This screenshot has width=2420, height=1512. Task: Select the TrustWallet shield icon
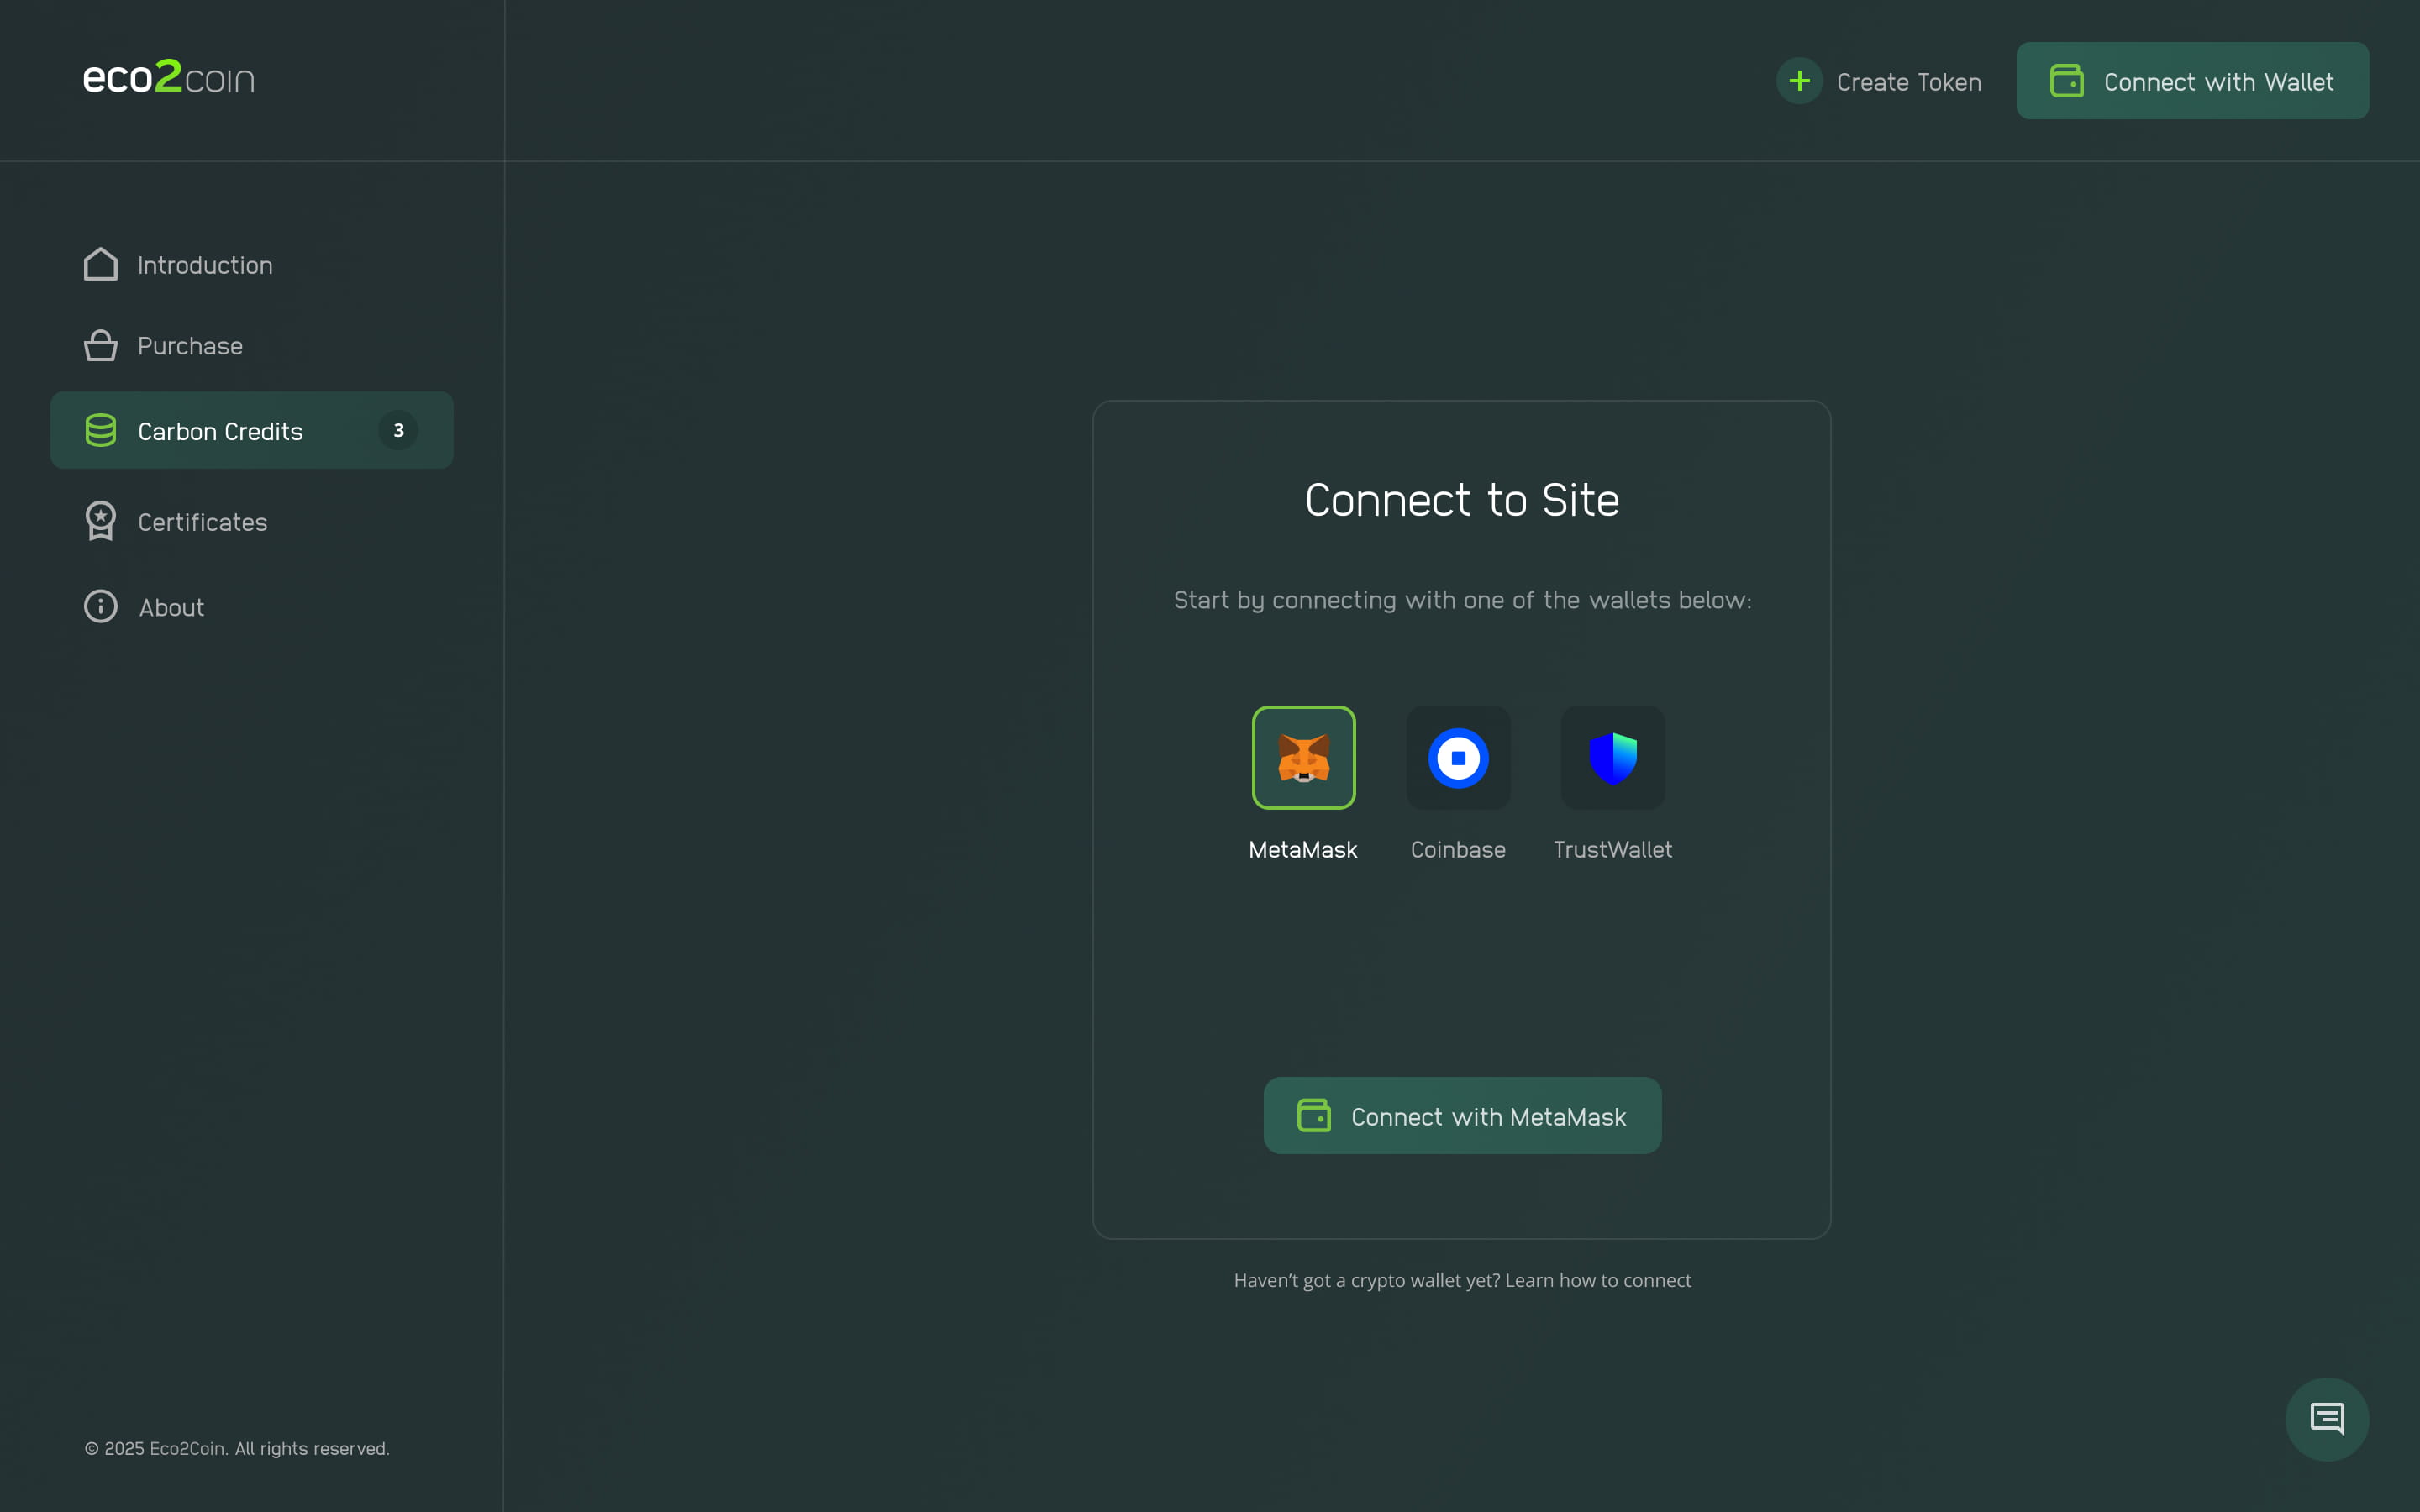[x=1613, y=757]
